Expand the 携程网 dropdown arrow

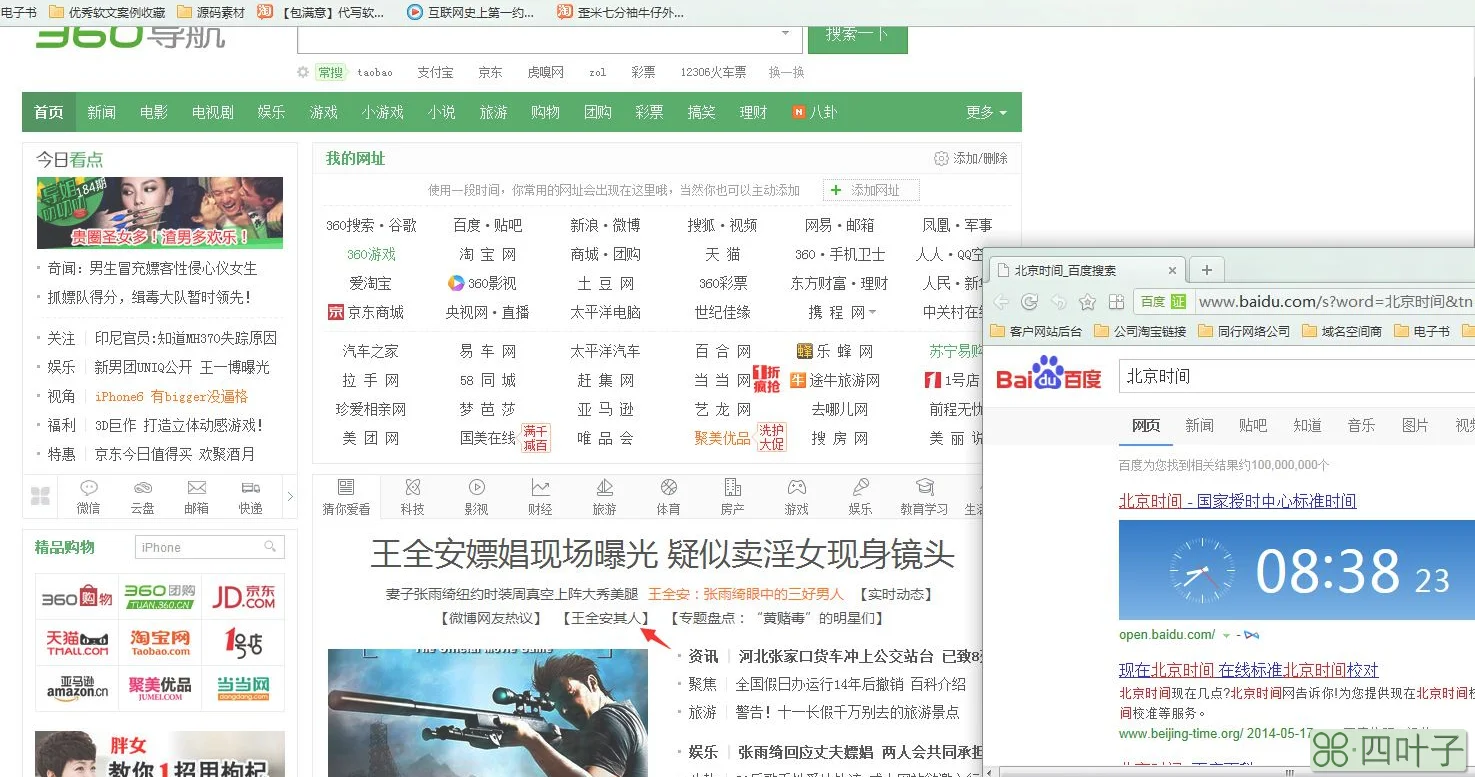[x=872, y=313]
